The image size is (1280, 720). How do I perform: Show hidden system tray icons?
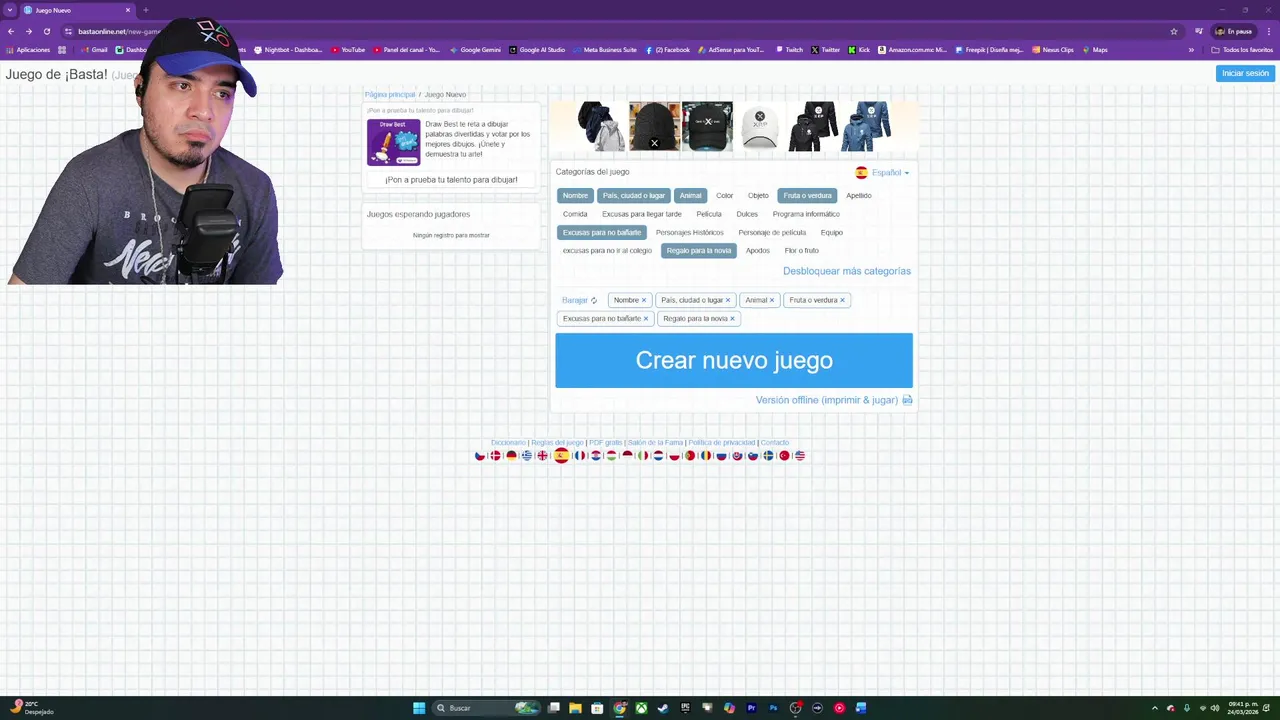(1154, 708)
